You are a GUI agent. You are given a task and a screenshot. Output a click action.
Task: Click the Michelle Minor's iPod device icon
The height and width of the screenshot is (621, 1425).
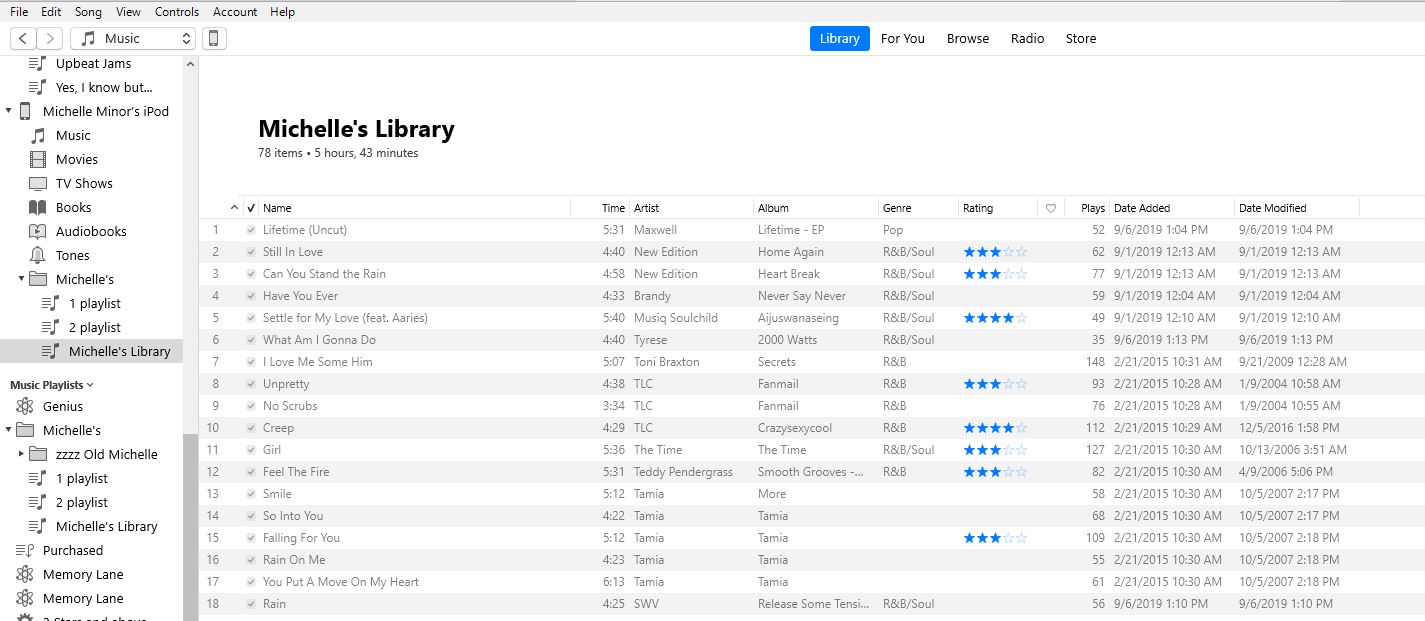[25, 111]
